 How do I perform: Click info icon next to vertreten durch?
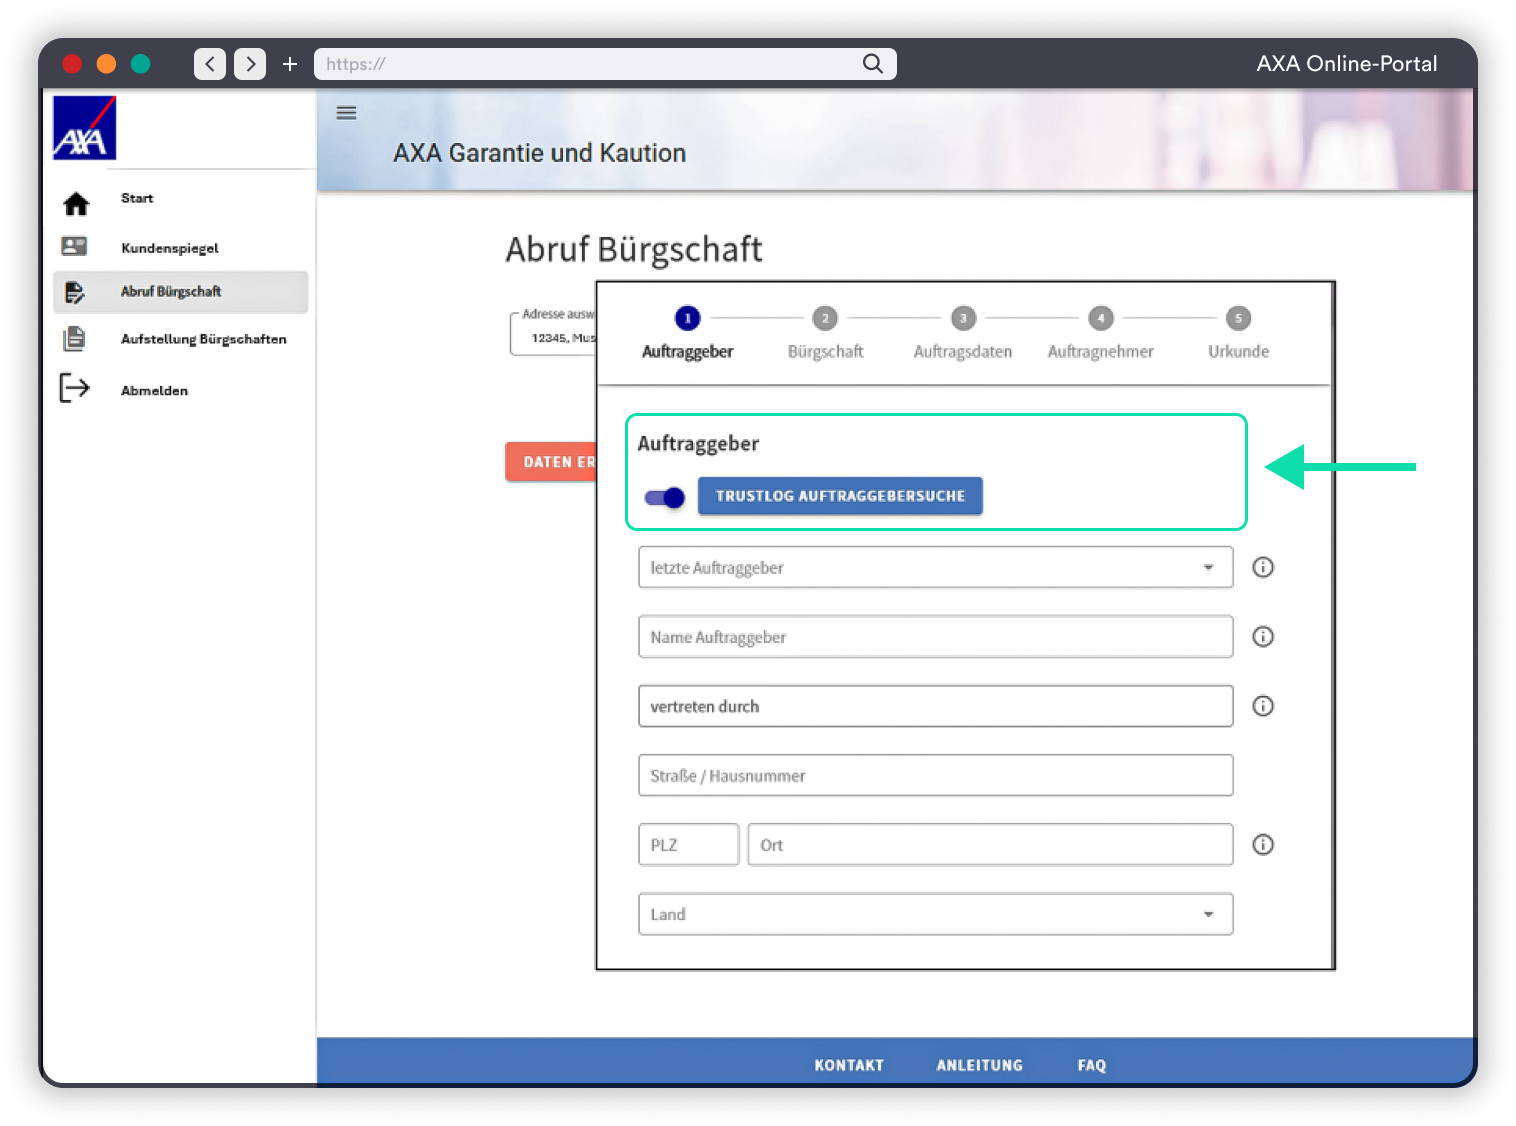(1263, 706)
